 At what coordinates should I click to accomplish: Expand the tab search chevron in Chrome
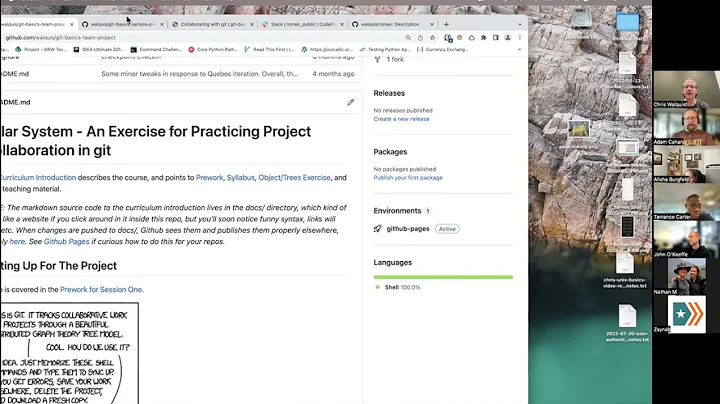tap(520, 24)
